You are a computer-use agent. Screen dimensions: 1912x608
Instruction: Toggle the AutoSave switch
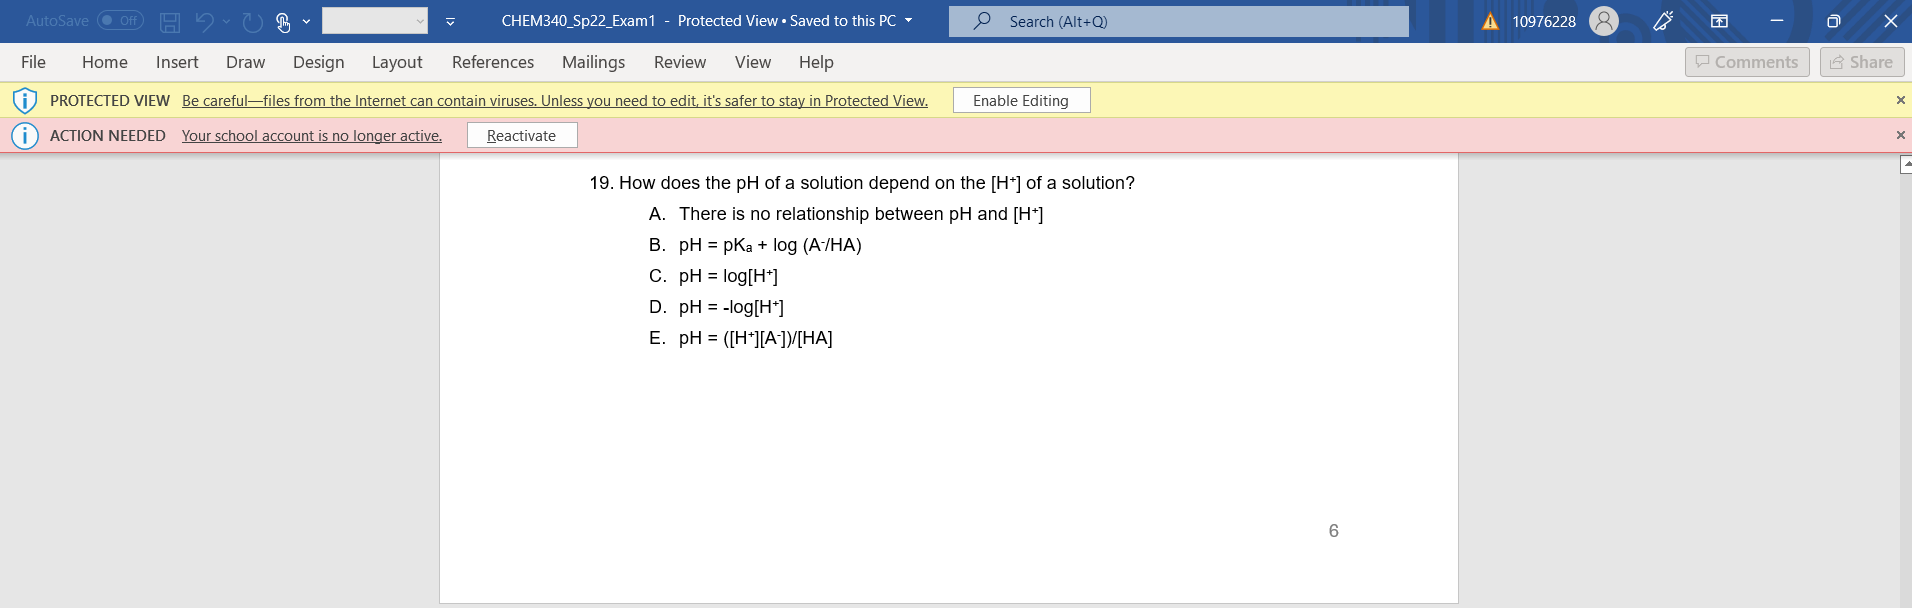pyautogui.click(x=120, y=21)
